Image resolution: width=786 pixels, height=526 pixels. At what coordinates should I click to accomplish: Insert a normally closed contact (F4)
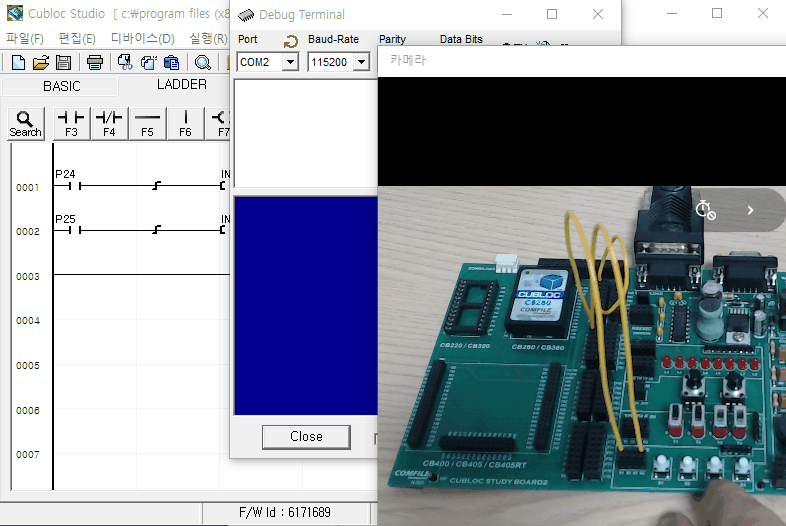(x=109, y=123)
